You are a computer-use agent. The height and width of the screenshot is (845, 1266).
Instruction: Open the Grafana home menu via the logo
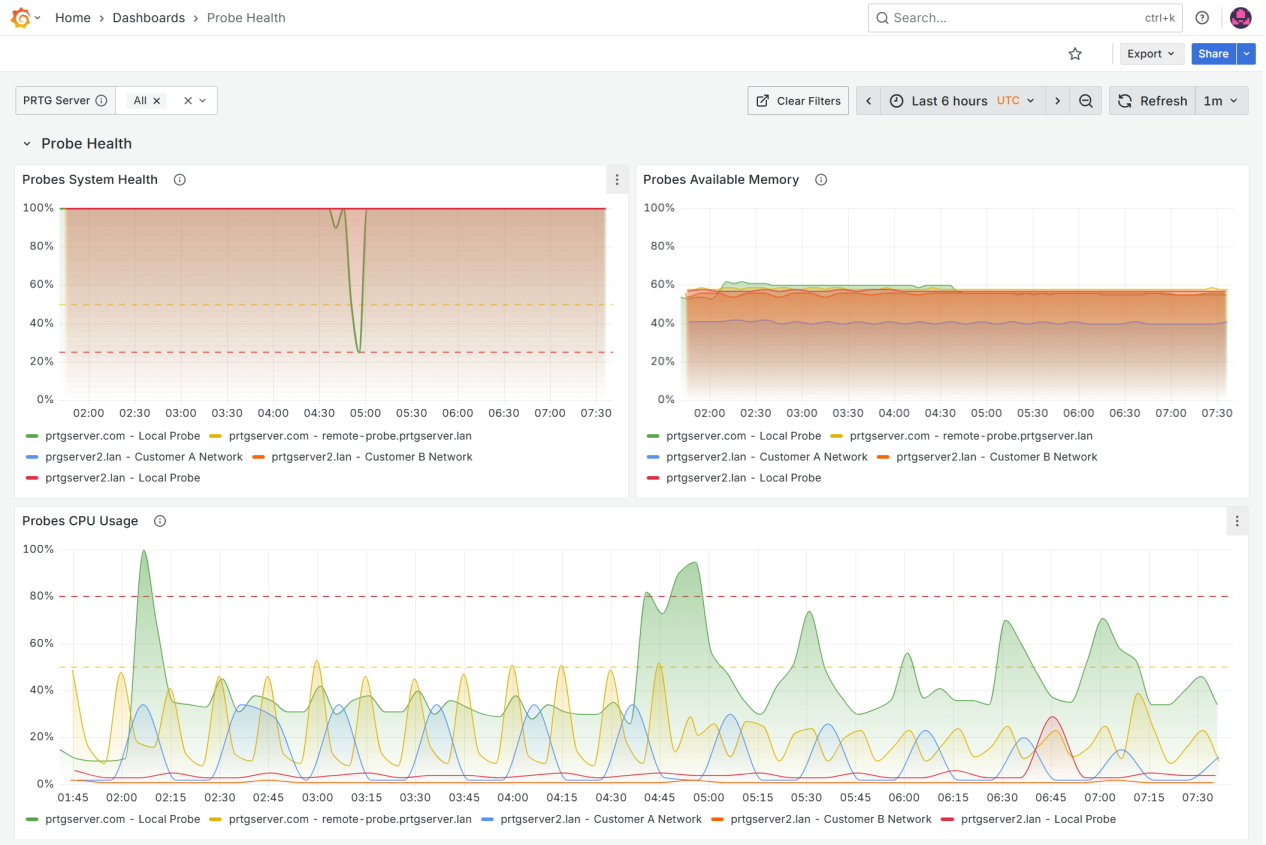click(18, 17)
